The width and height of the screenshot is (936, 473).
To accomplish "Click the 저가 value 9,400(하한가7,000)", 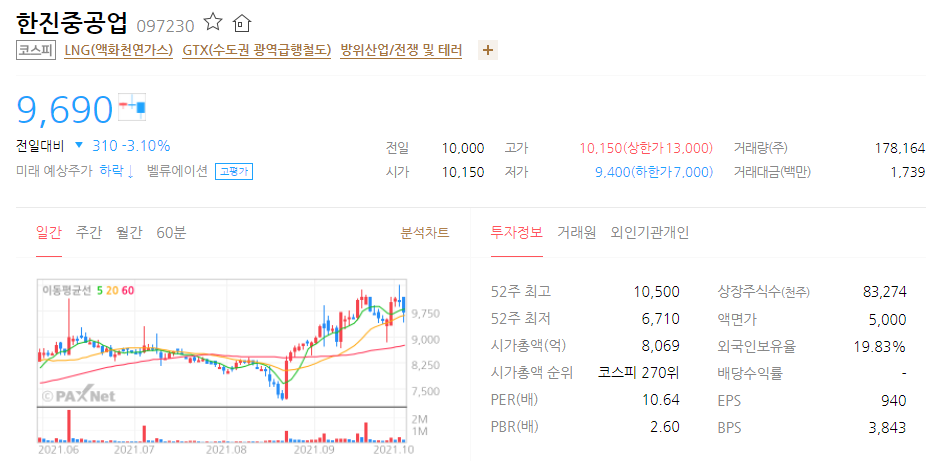I will (654, 172).
